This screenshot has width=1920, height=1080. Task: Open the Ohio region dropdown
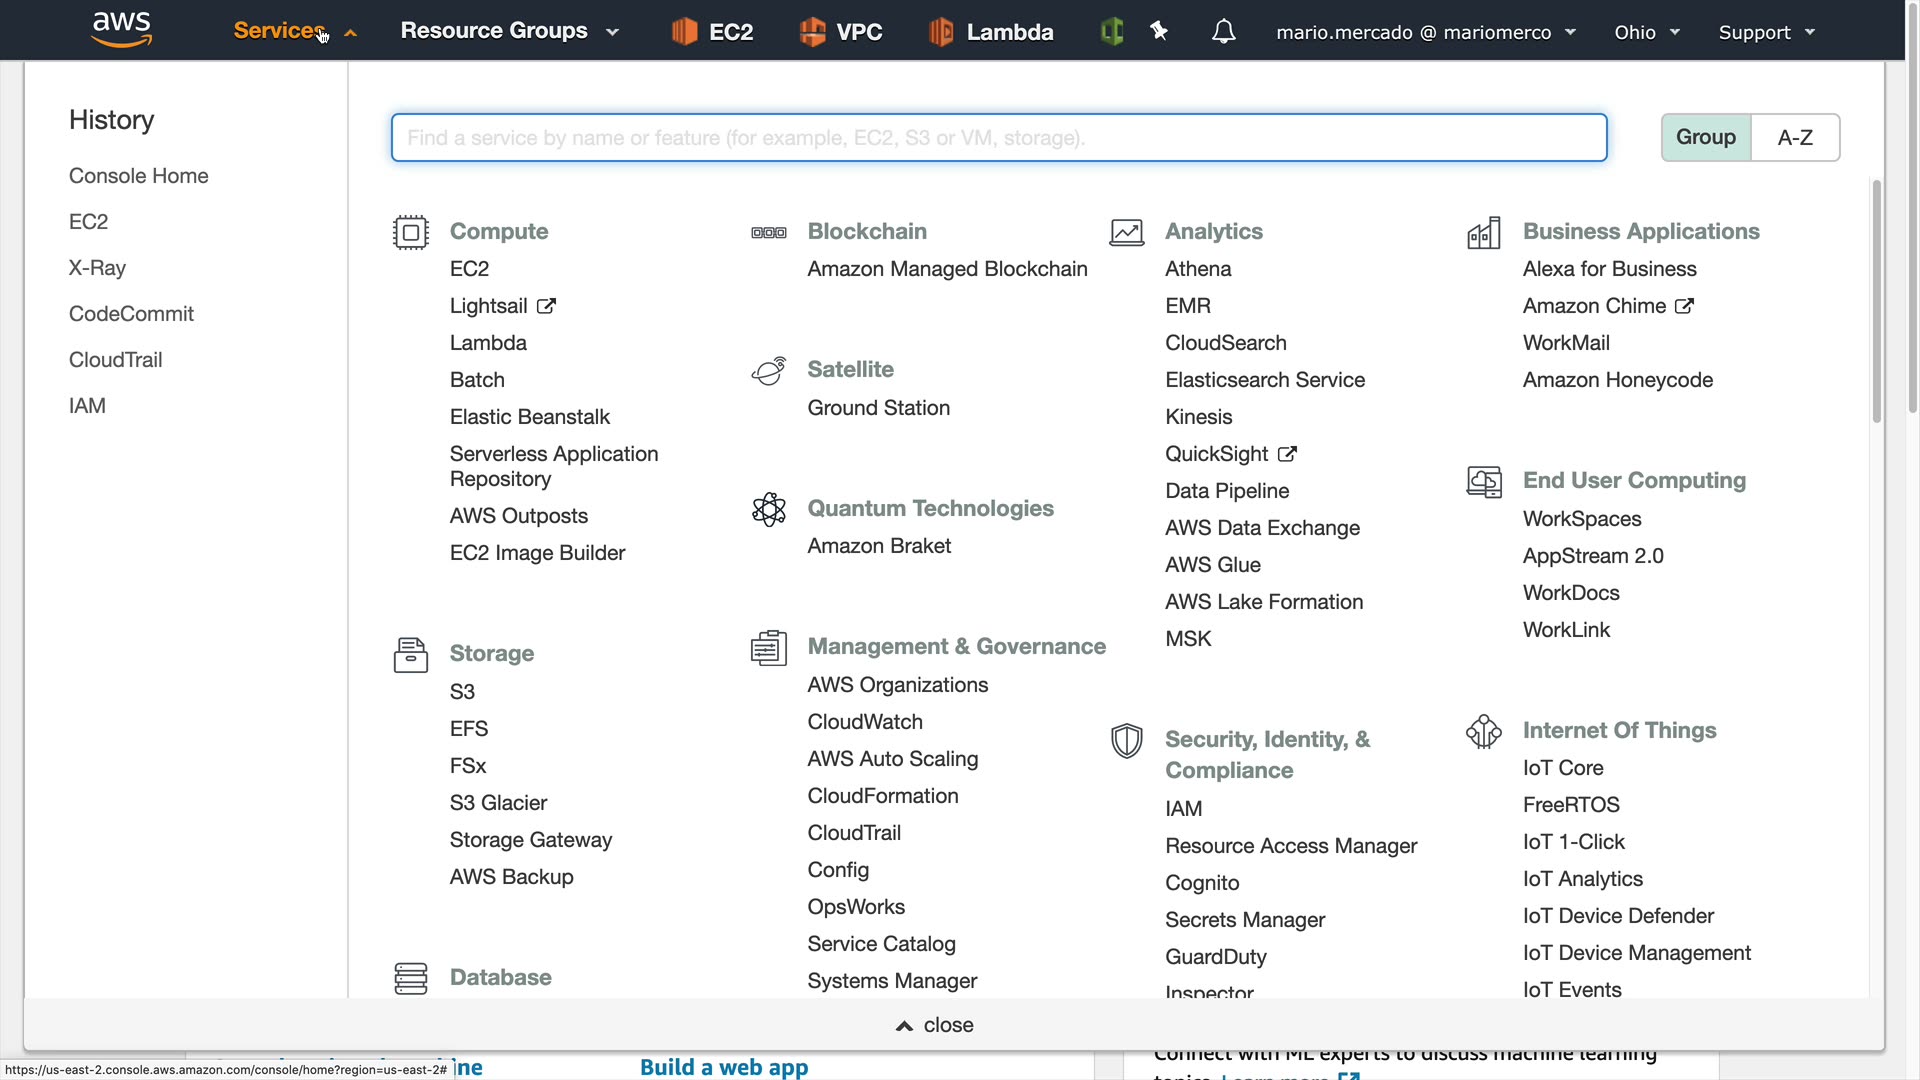click(x=1646, y=32)
